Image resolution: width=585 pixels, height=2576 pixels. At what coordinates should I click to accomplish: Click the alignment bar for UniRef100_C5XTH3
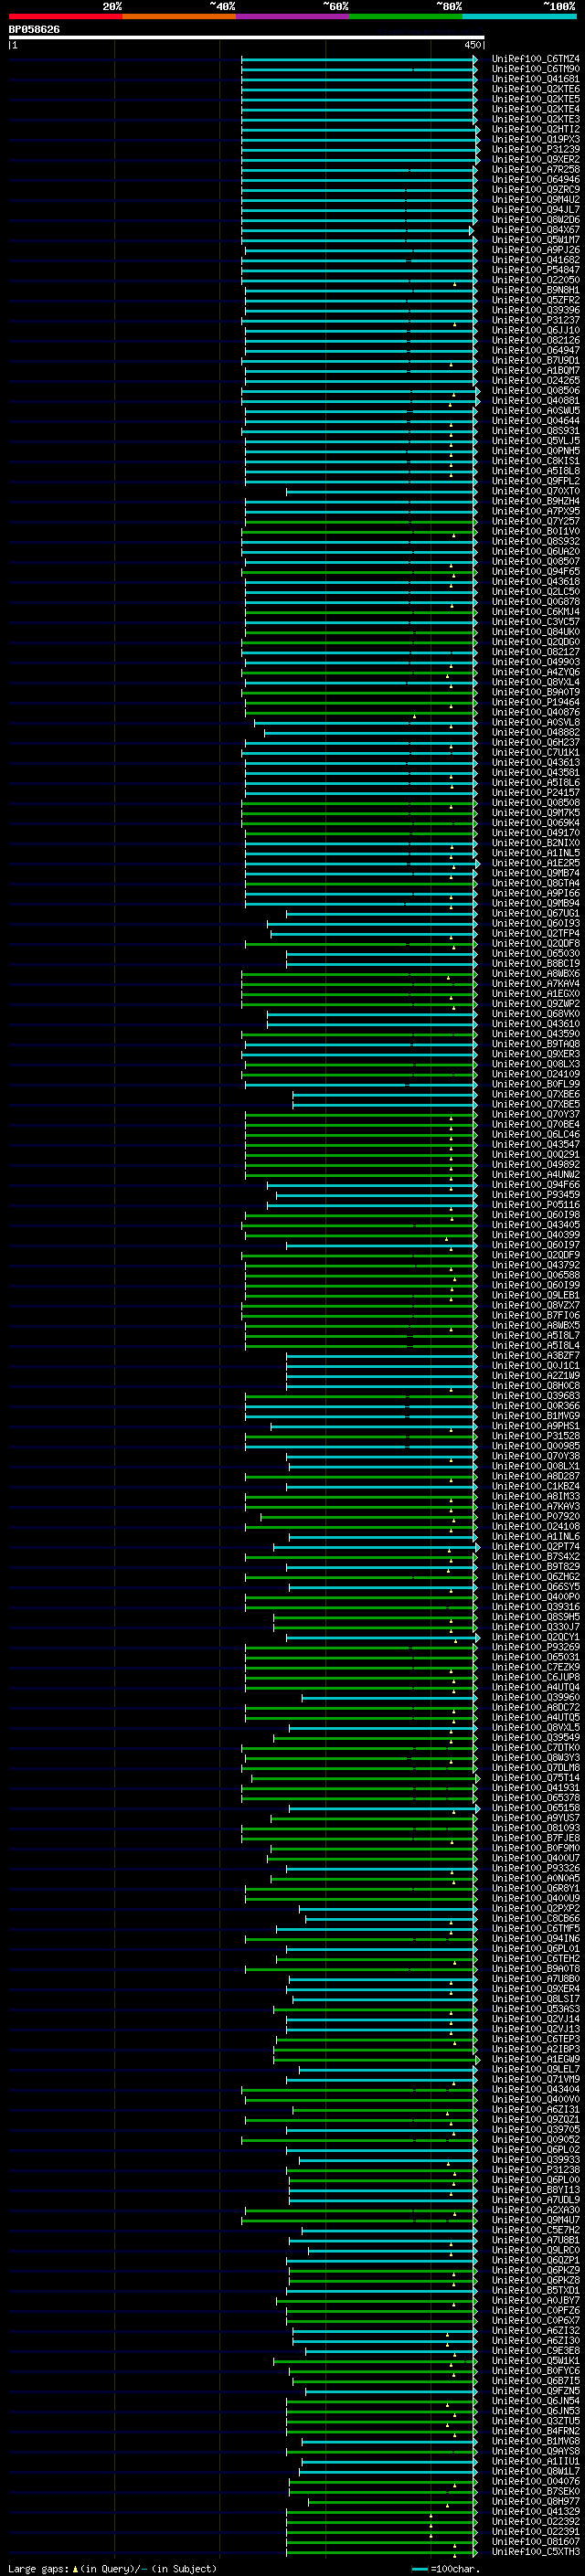pos(382,2552)
